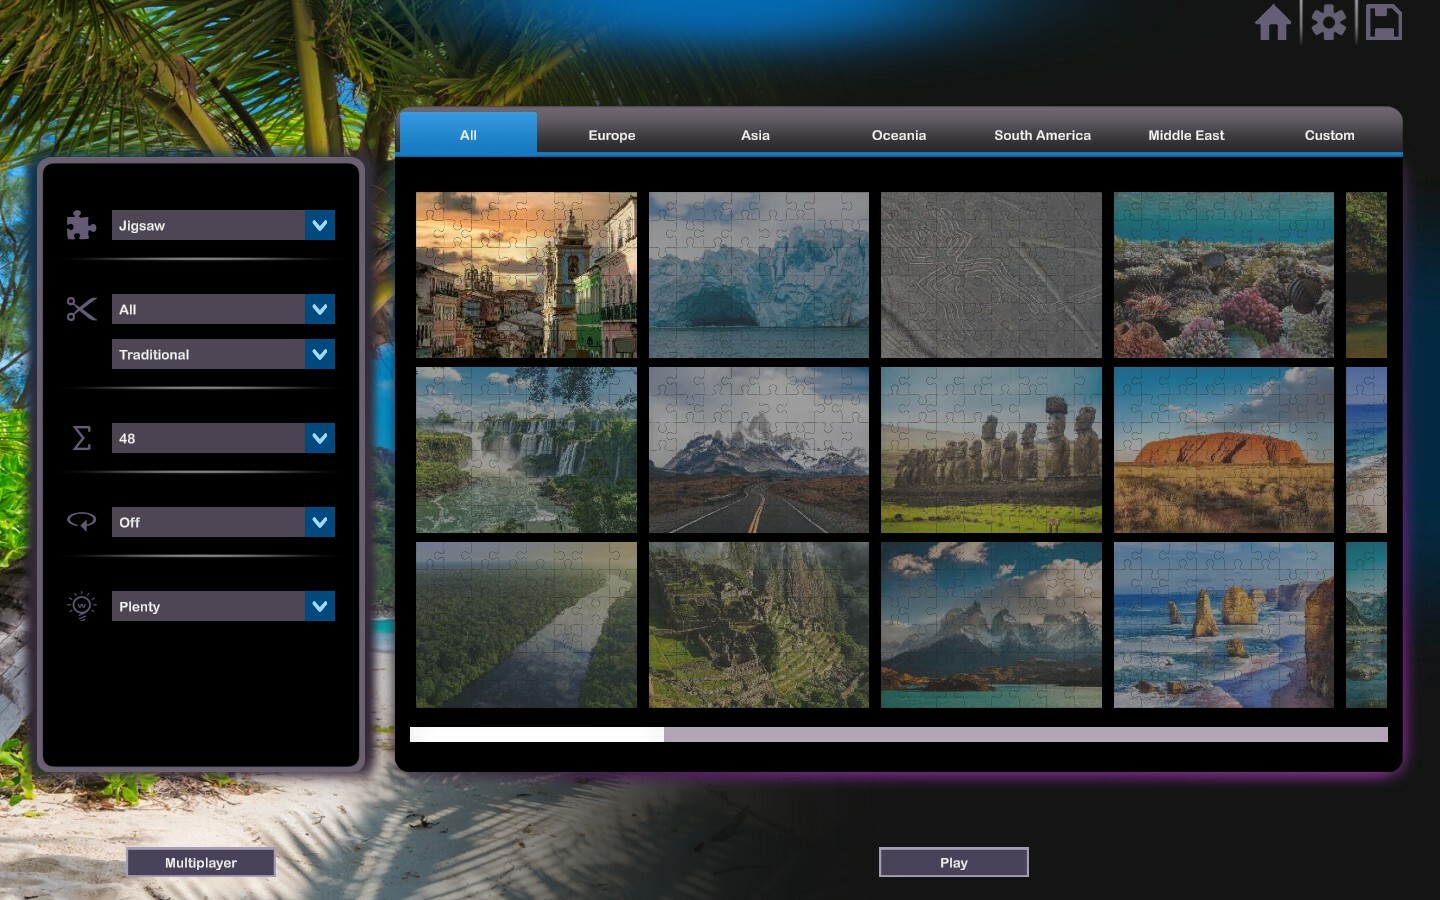Click the puzzle piece mode icon
This screenshot has width=1440, height=900.
[x=81, y=225]
